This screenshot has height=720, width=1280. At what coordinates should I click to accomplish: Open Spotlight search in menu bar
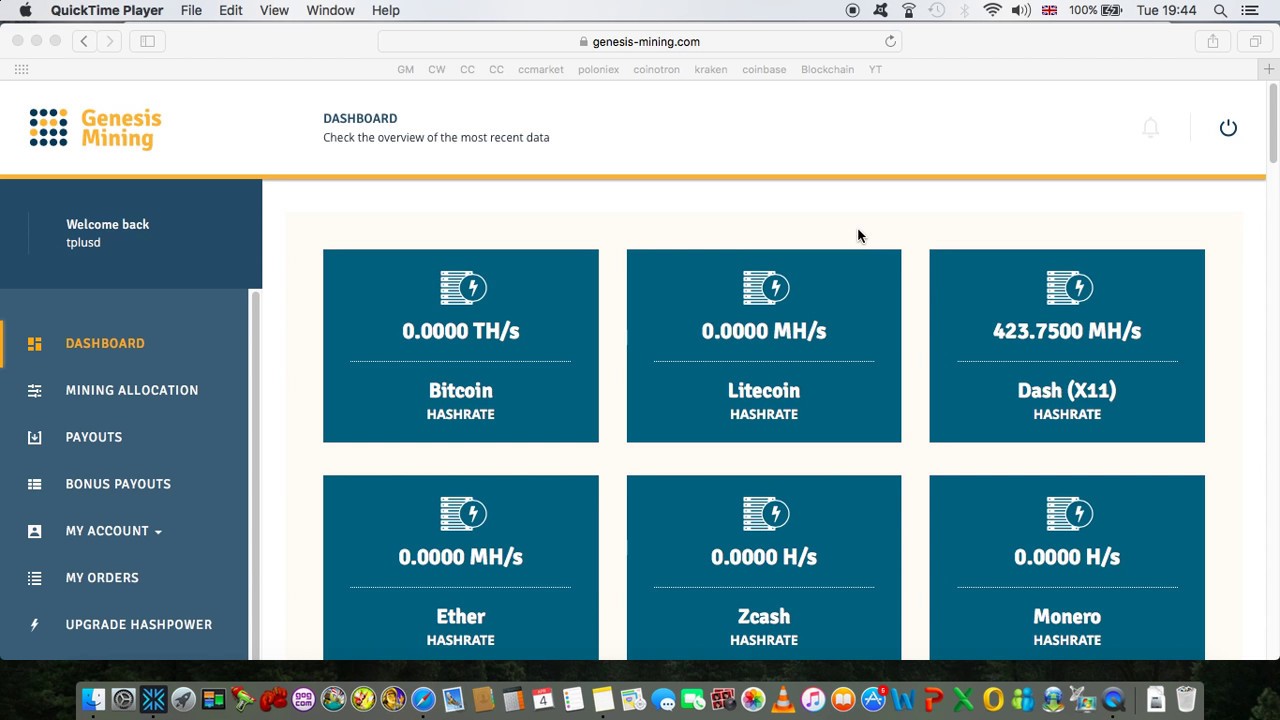pos(1220,10)
